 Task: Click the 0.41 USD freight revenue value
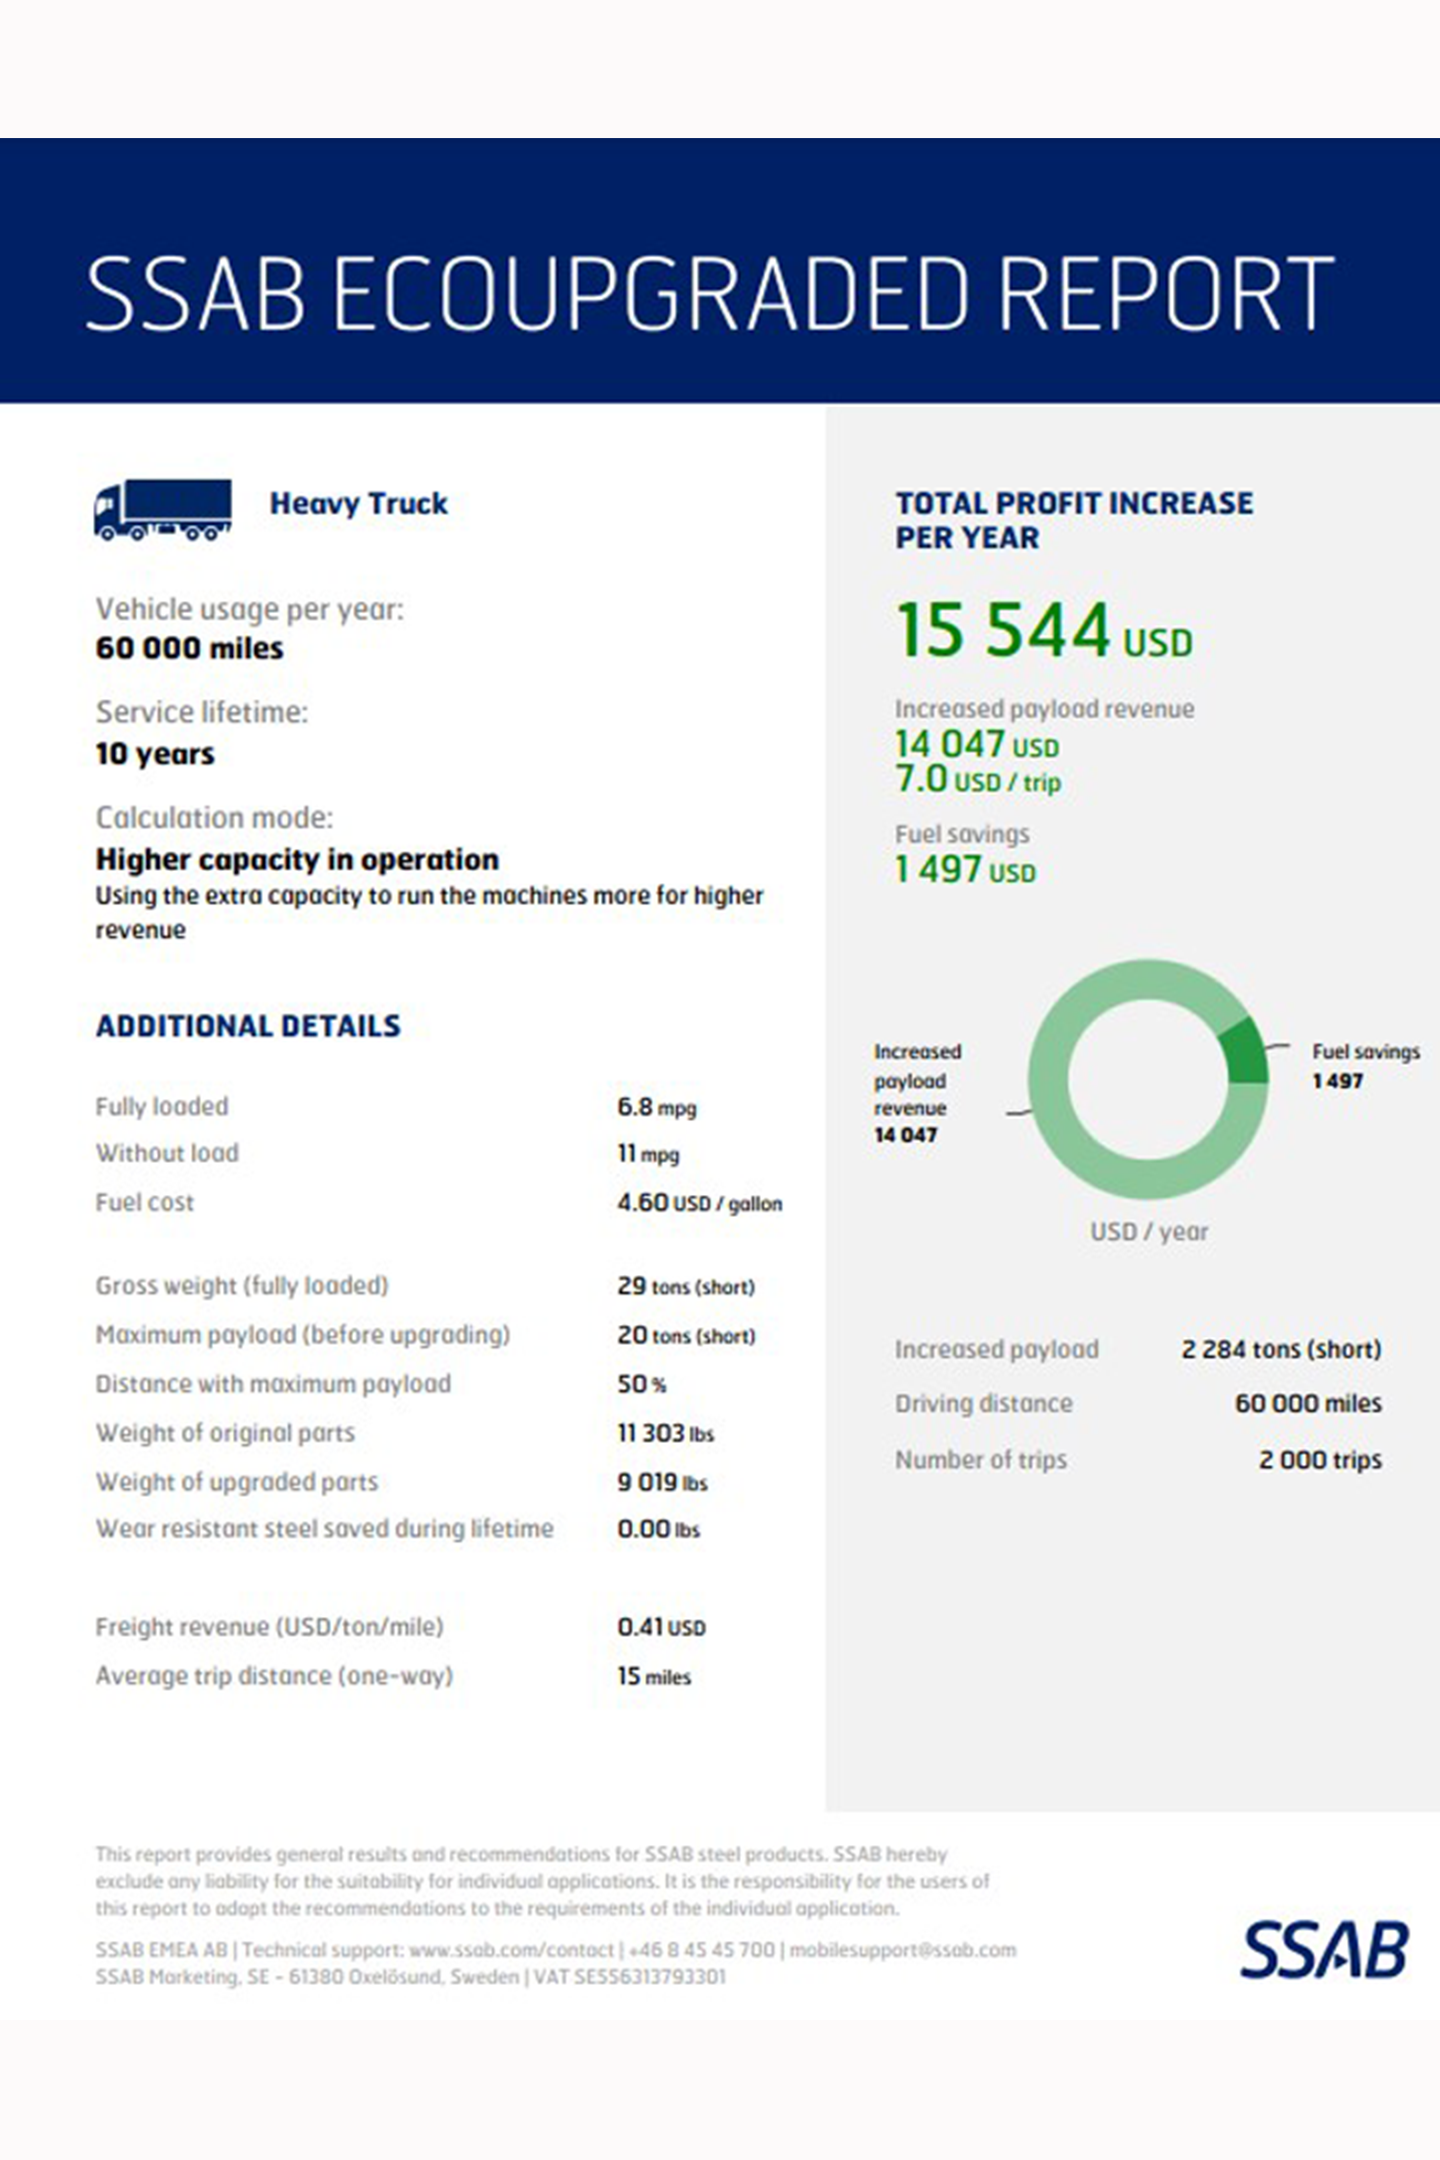[x=661, y=1627]
